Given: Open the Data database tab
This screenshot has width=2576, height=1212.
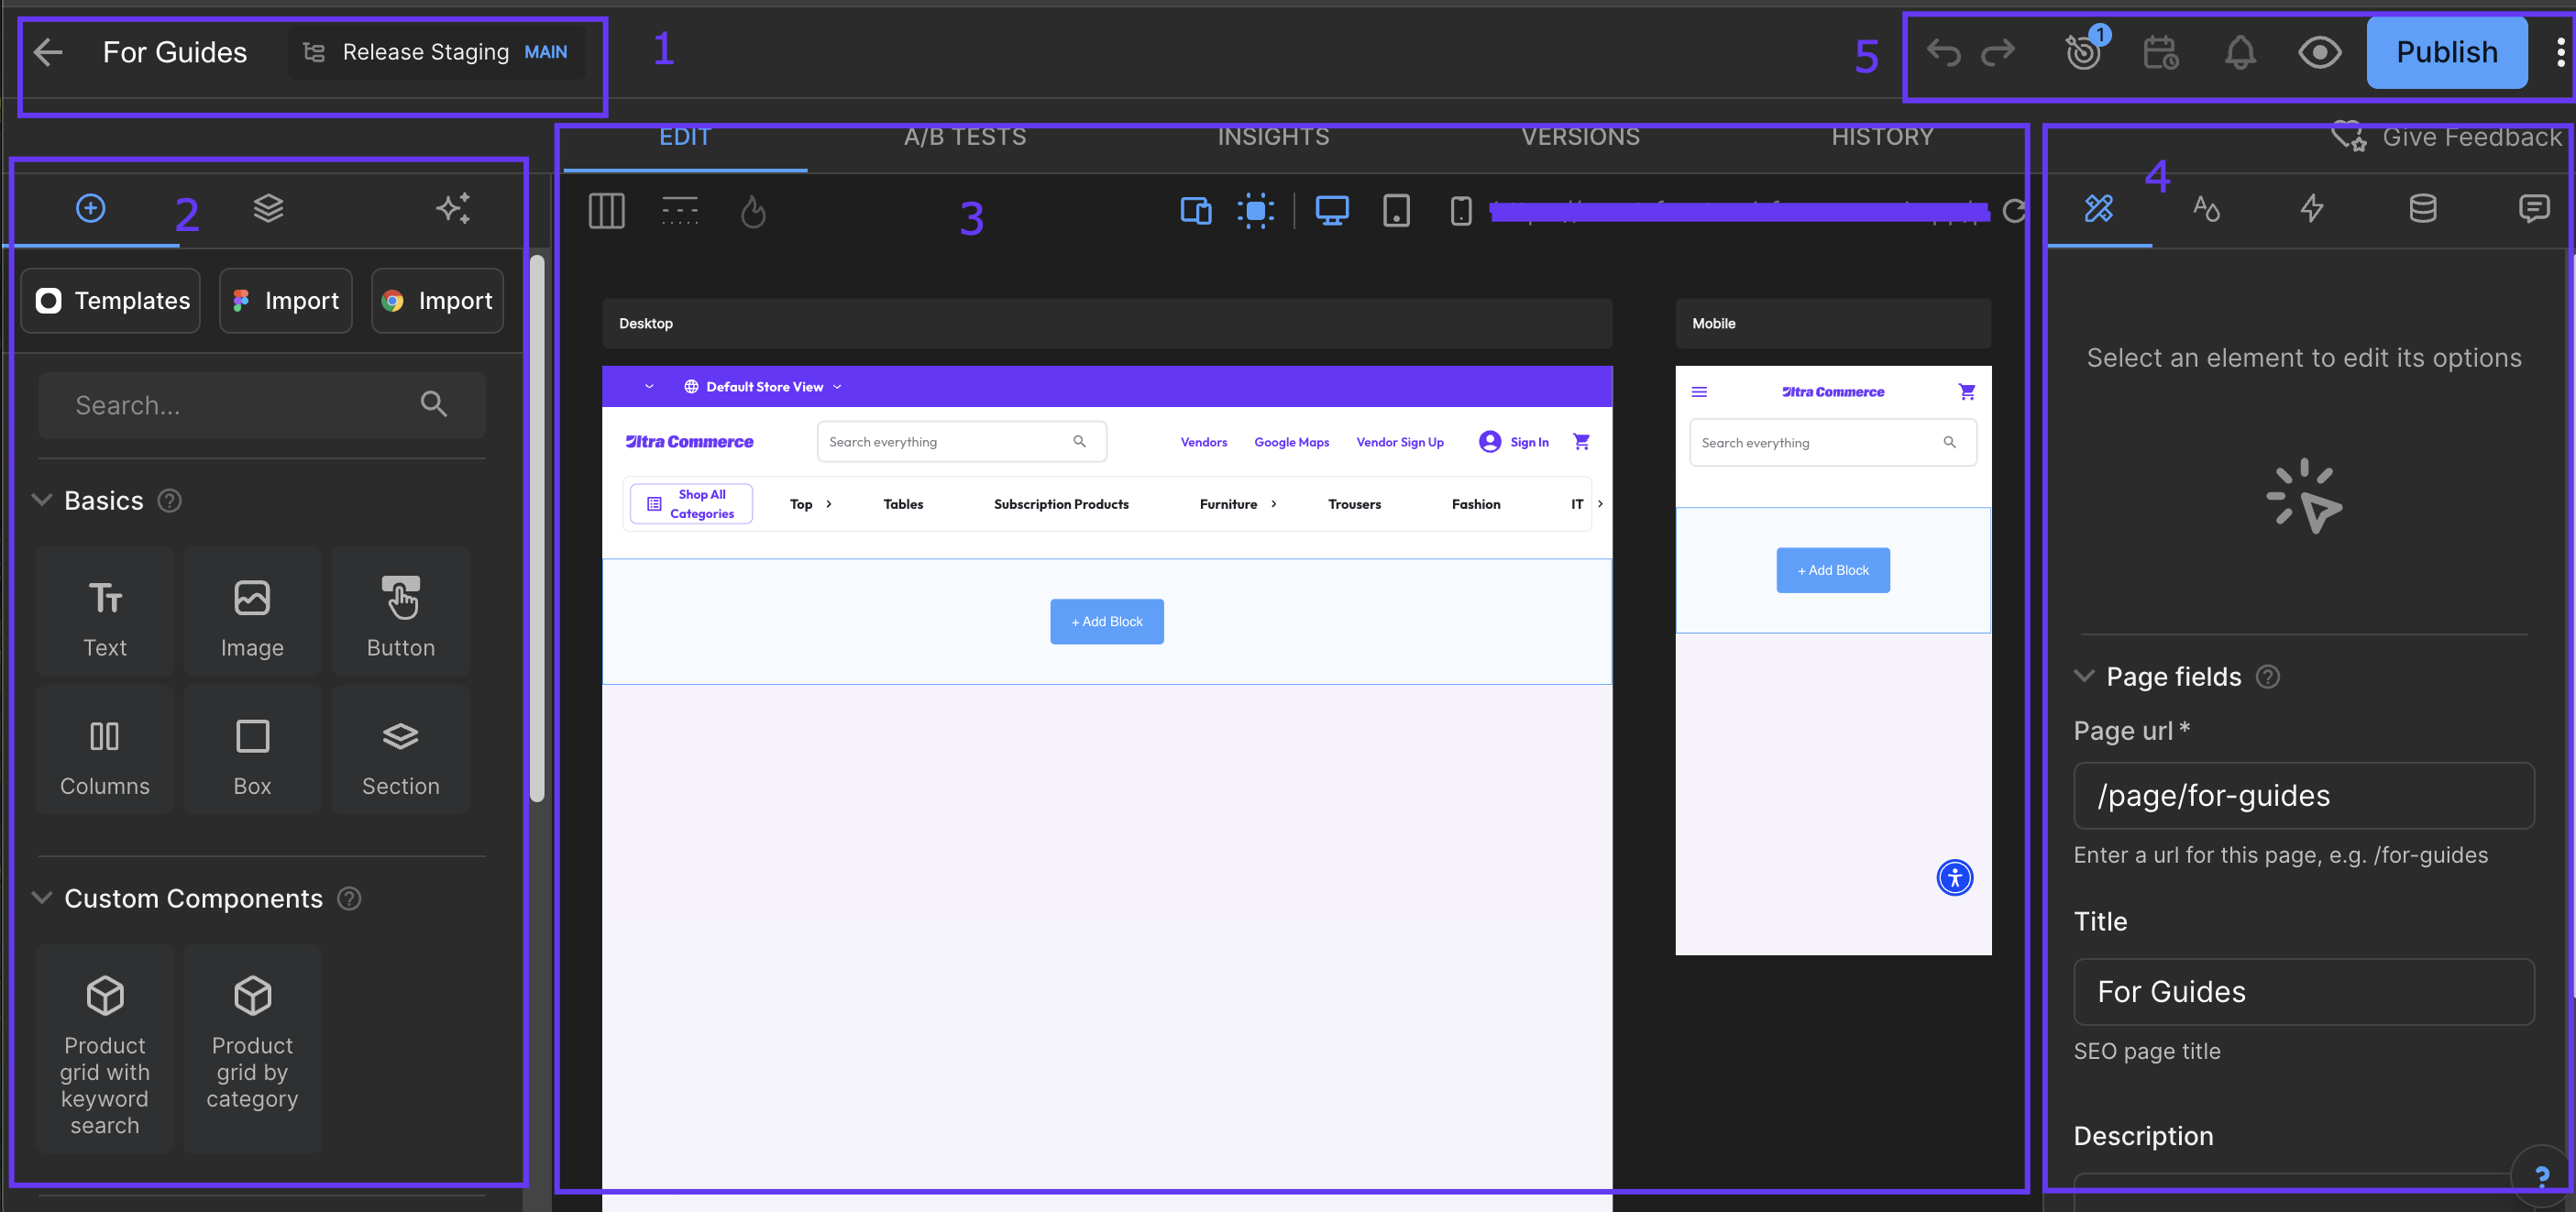Looking at the screenshot, I should (2422, 208).
